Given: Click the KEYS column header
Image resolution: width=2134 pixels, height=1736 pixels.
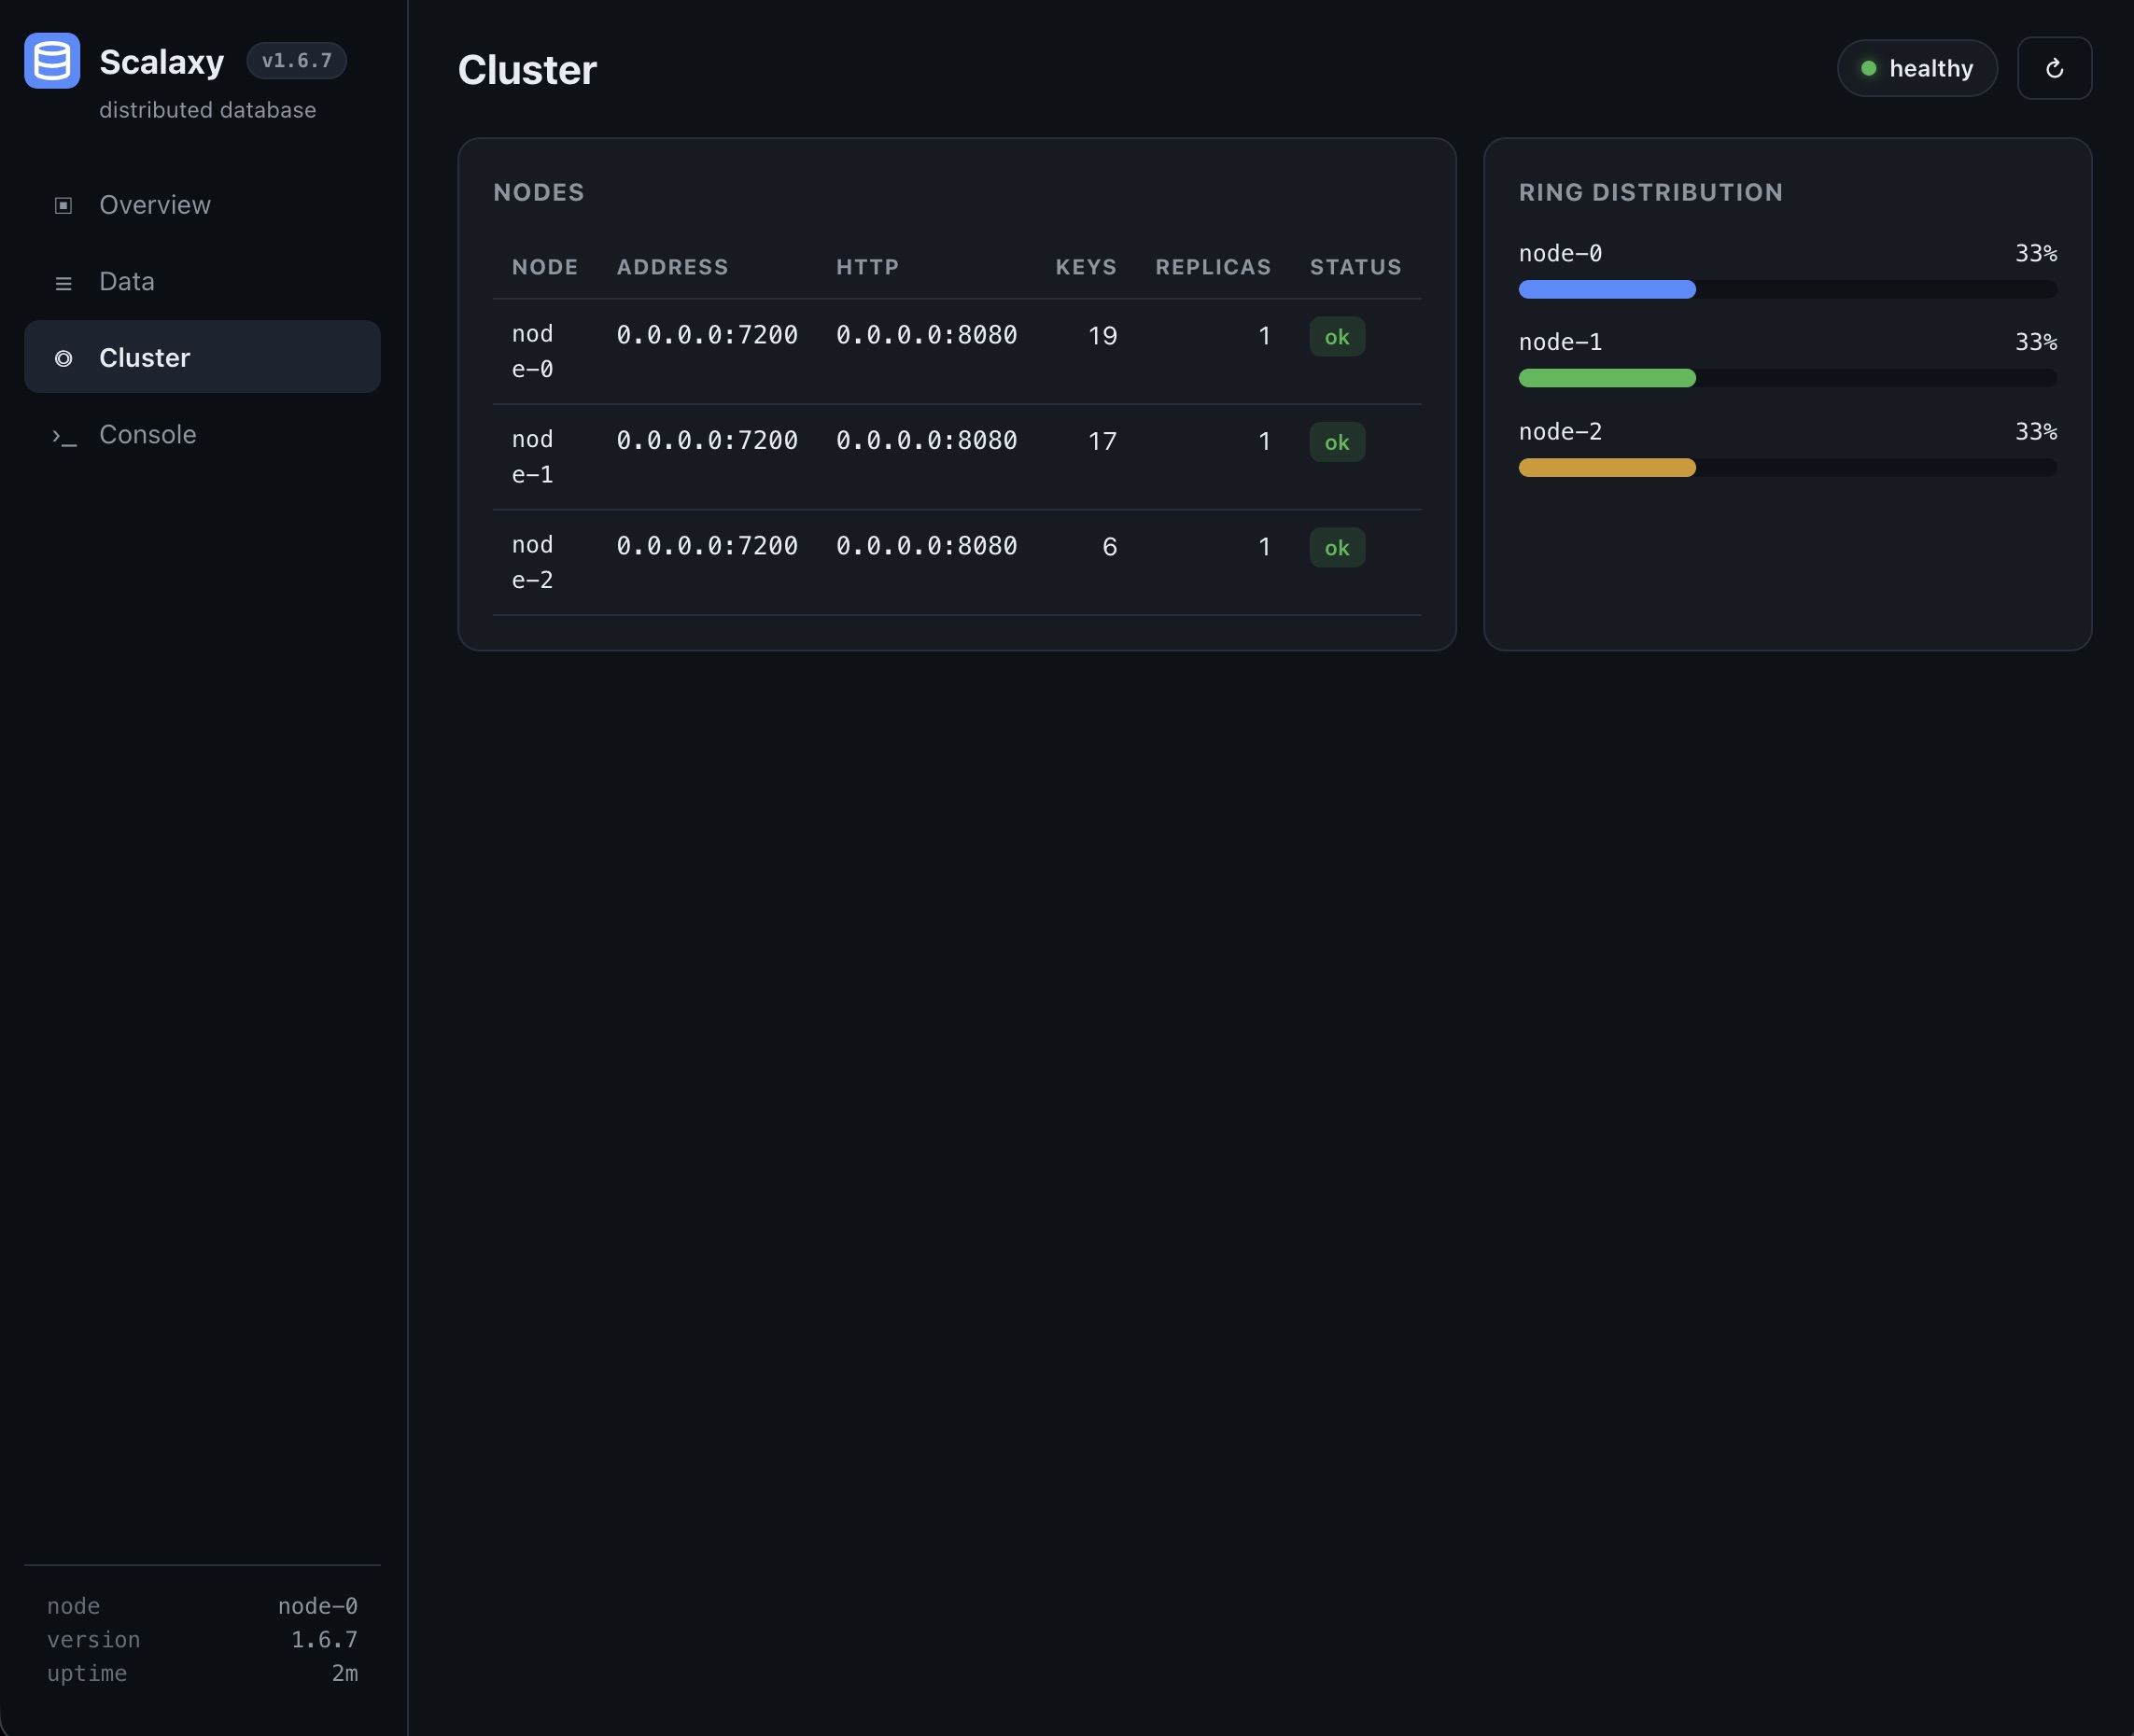Looking at the screenshot, I should (1086, 267).
